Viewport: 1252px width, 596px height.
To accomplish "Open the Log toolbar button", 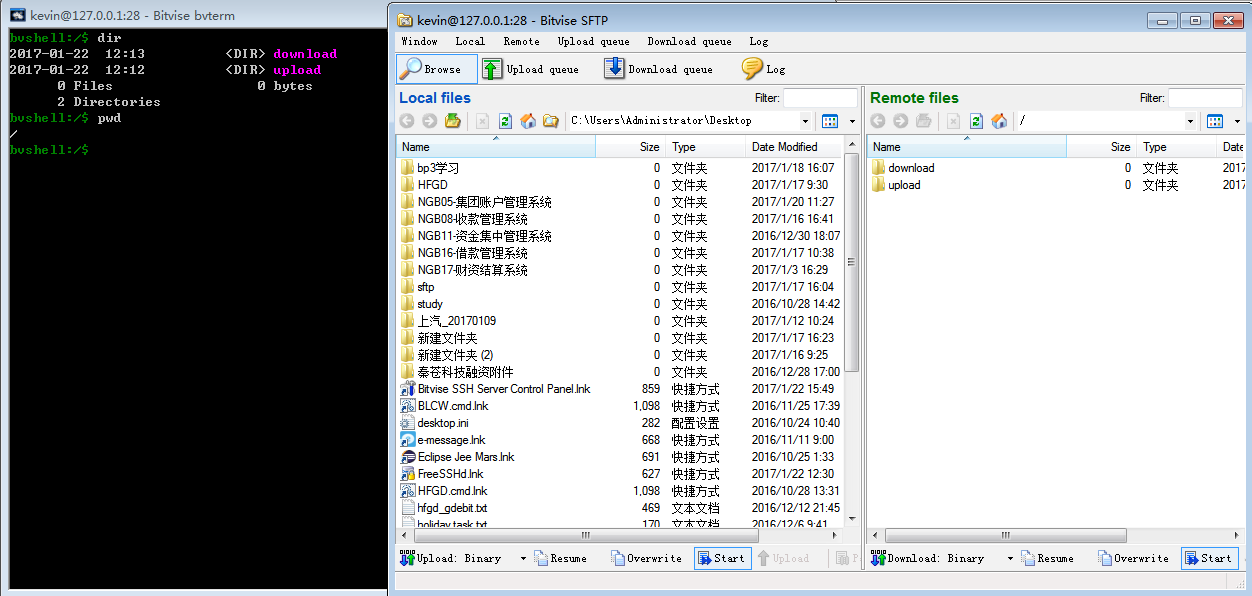I will pos(763,69).
